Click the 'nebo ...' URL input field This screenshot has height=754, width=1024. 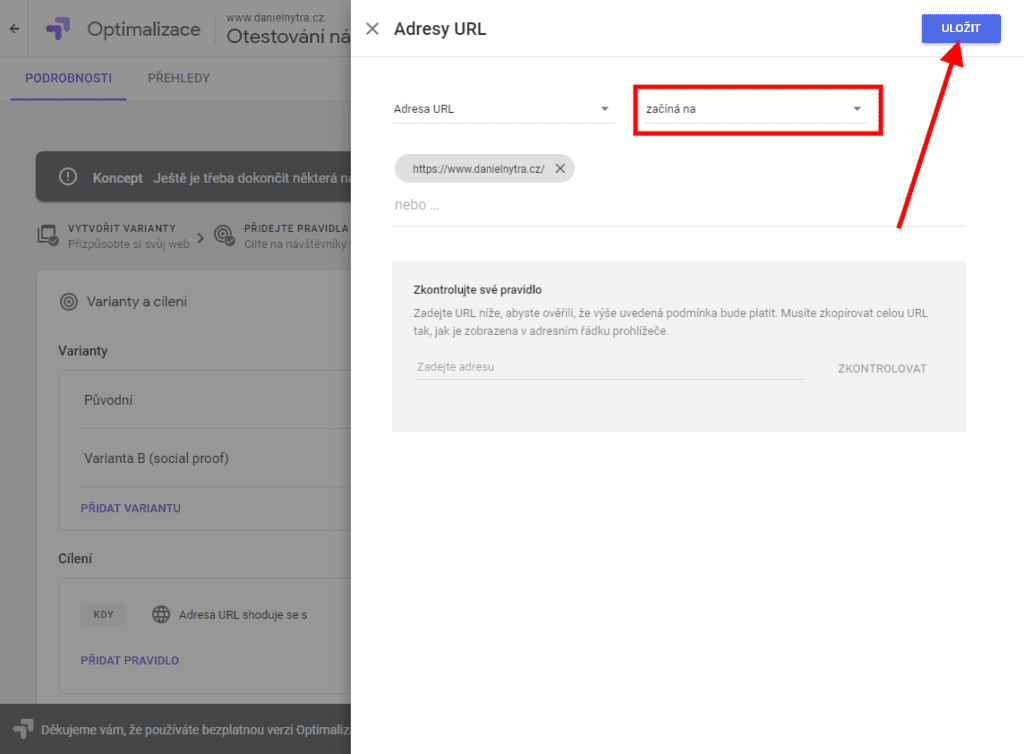[678, 205]
